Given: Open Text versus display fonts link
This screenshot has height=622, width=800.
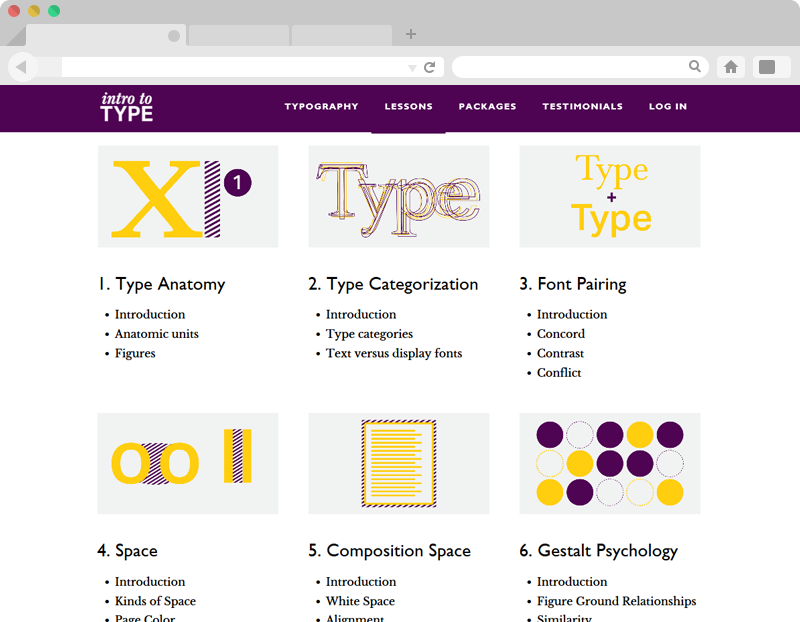Looking at the screenshot, I should pyautogui.click(x=393, y=353).
